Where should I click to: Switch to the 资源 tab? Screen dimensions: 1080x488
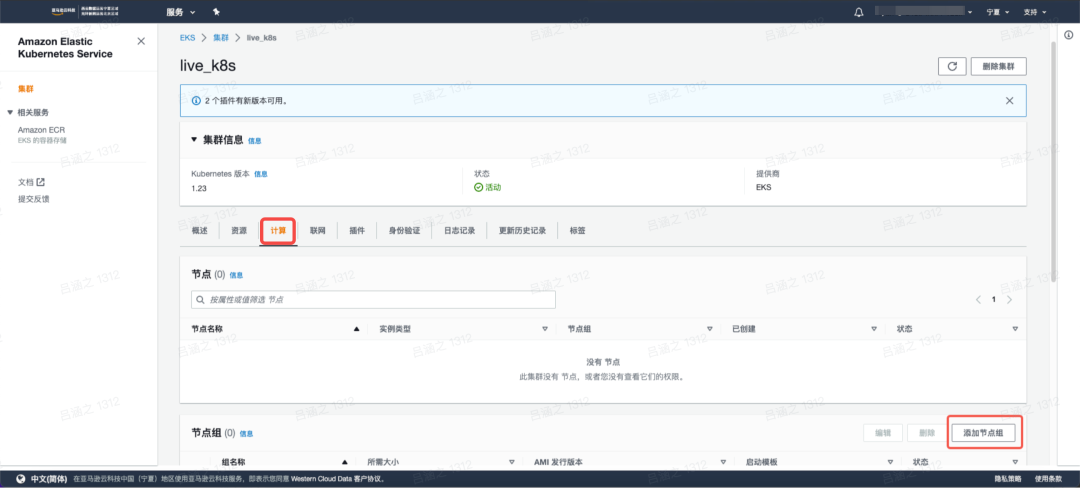click(239, 231)
